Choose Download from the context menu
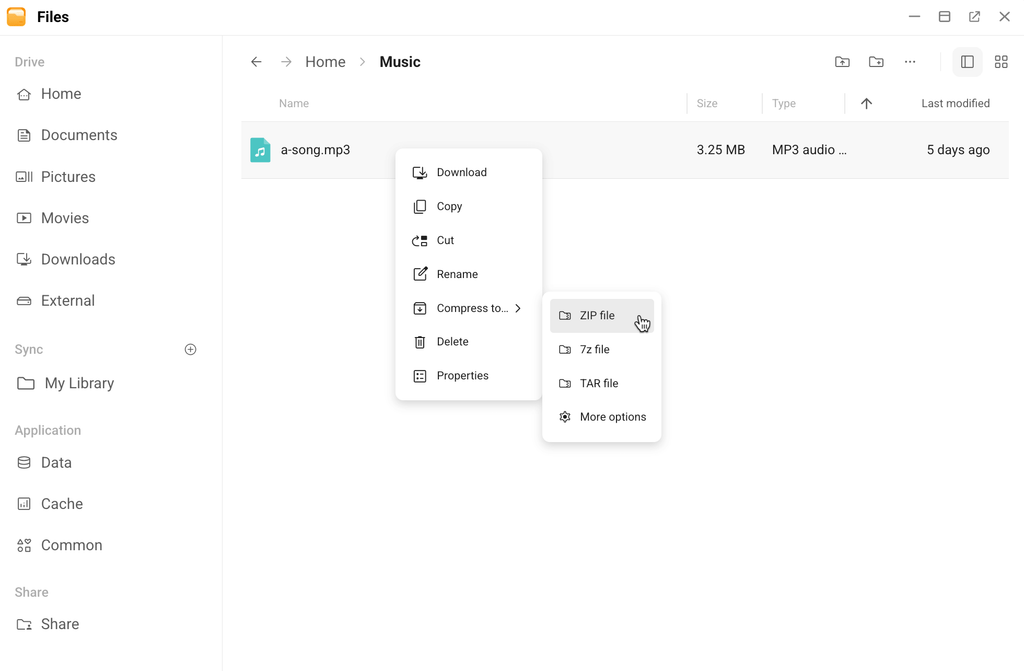1024x671 pixels. tap(468, 172)
